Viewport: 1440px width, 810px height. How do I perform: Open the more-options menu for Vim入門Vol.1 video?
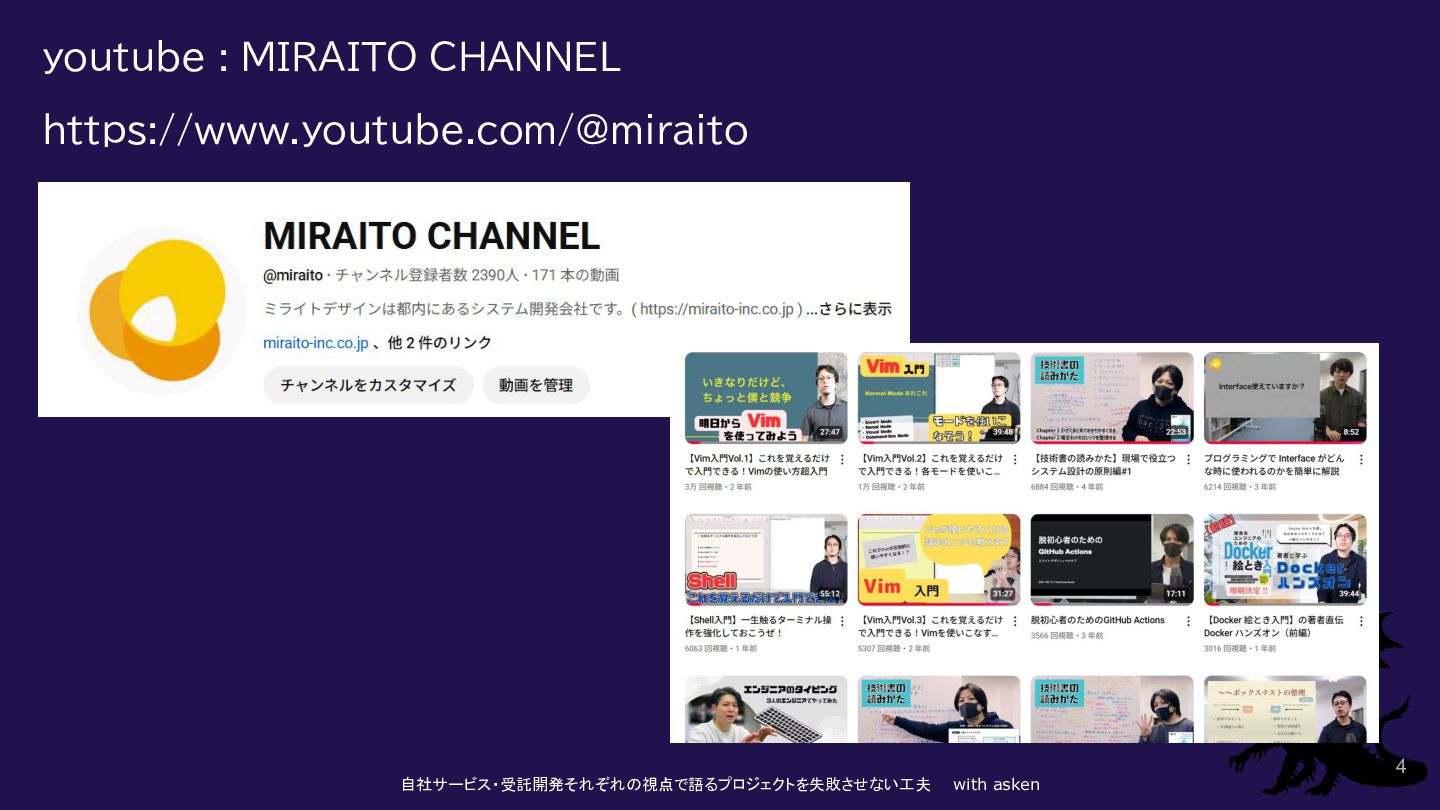point(841,460)
